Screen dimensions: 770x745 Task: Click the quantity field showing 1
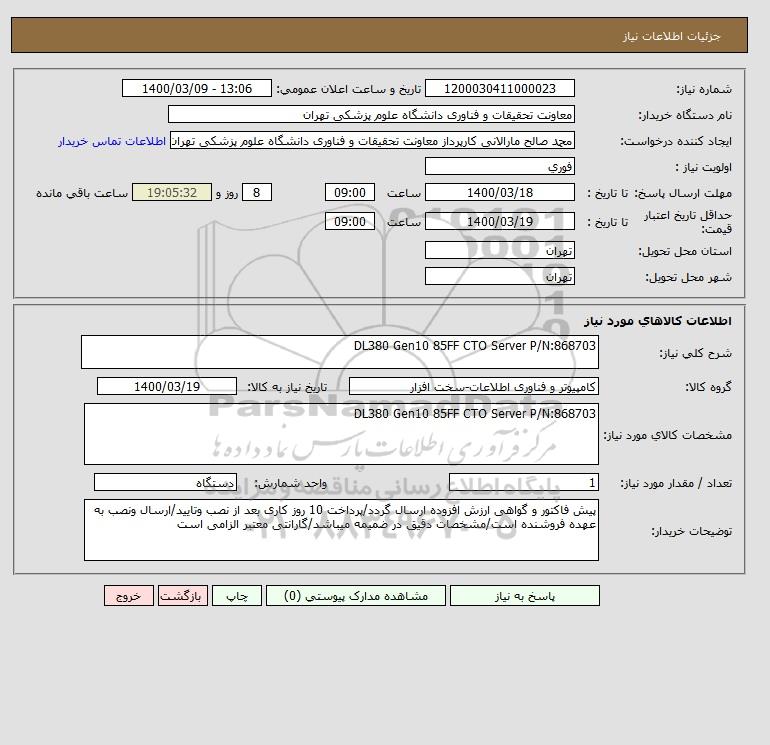click(523, 483)
